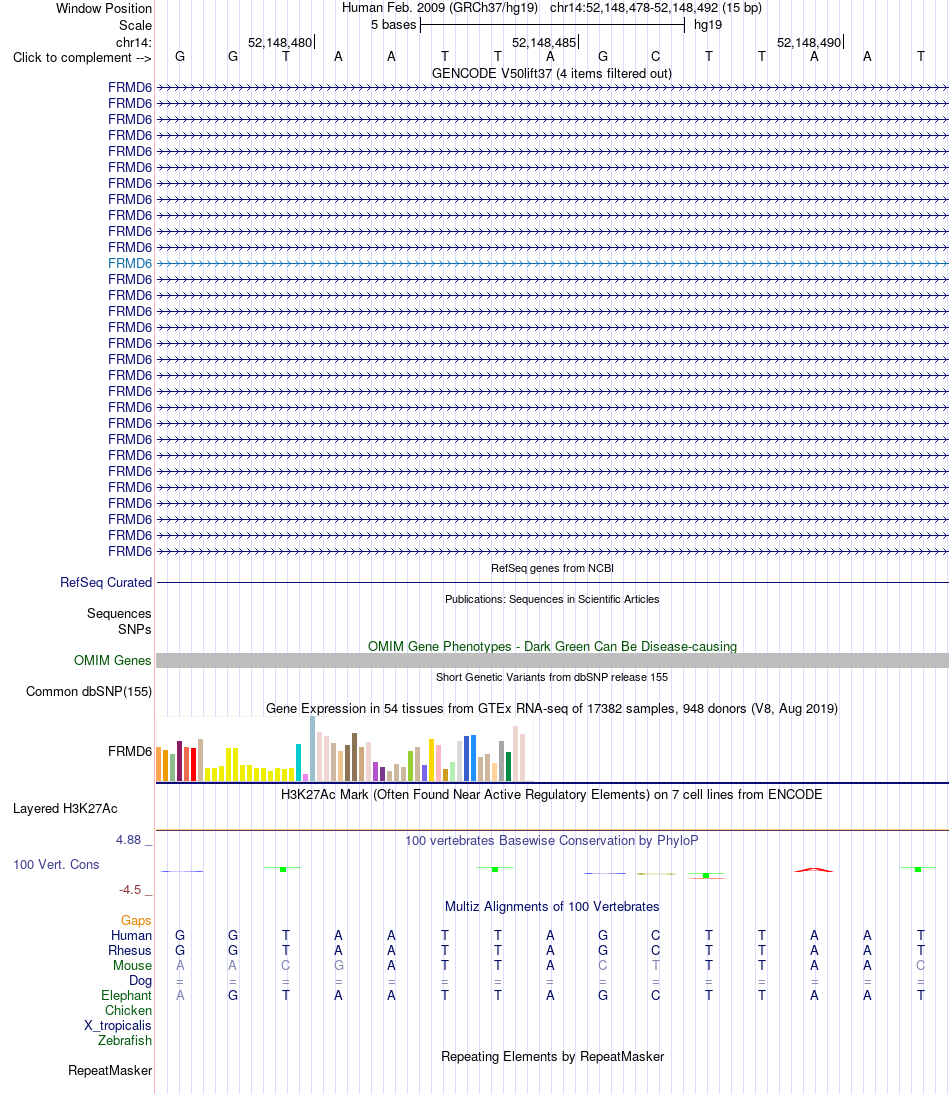Click the chr14:52,148,478-52,148,492 (15 bp) position text
This screenshot has width=950, height=1094.
click(x=656, y=8)
